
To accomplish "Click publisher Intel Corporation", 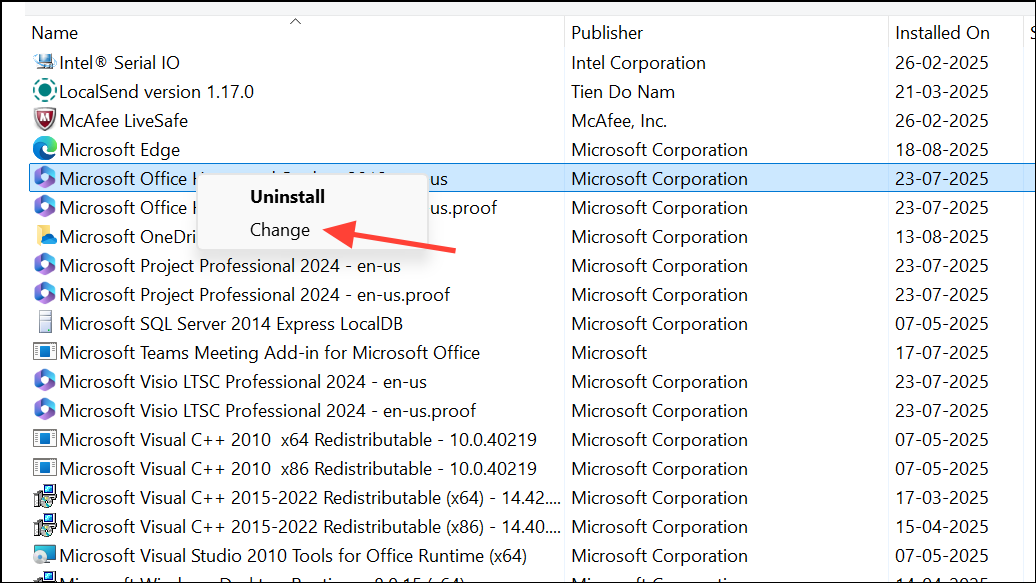I will (638, 63).
